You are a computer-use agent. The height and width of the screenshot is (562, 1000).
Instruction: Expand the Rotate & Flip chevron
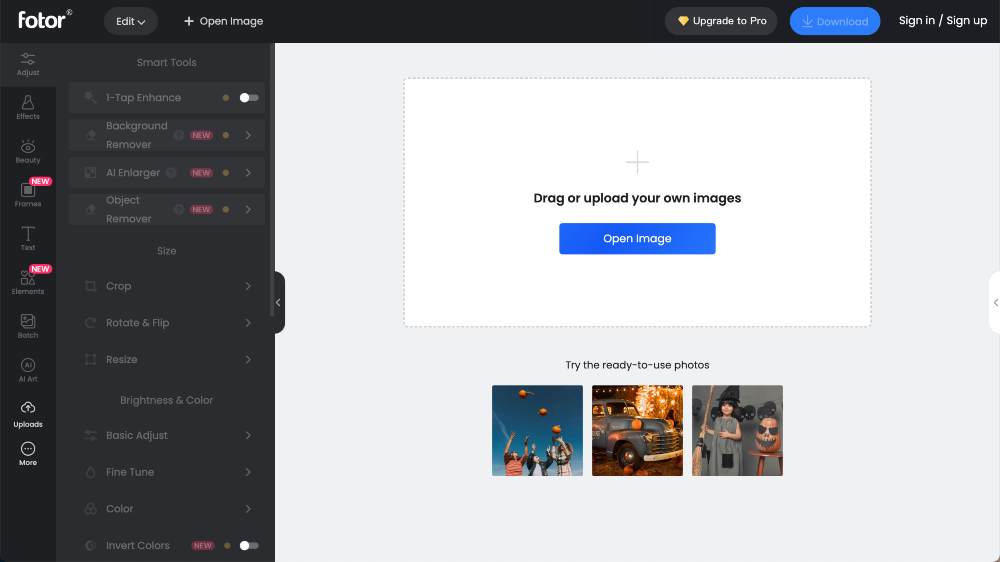pyautogui.click(x=248, y=323)
